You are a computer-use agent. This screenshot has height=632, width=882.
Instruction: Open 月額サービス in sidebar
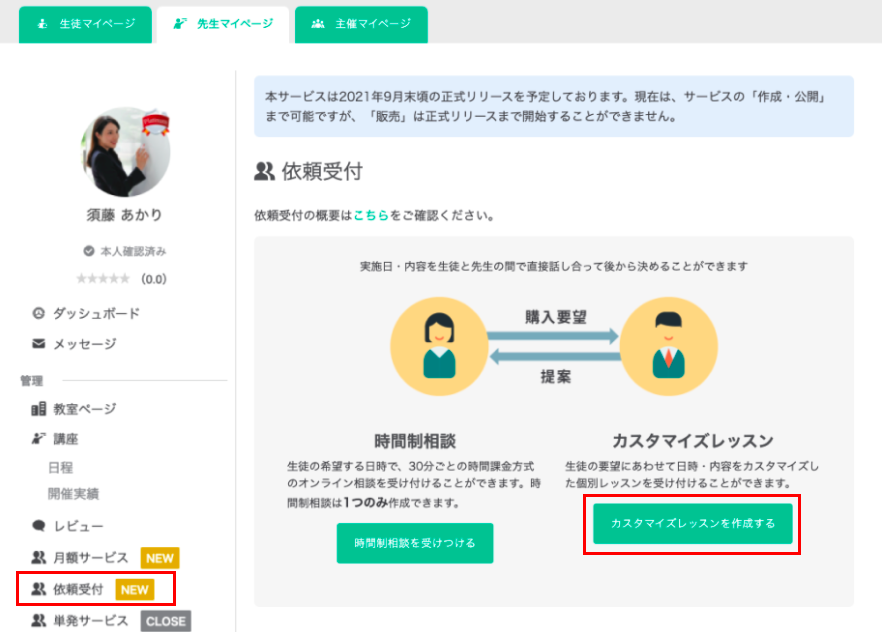[x=91, y=558]
